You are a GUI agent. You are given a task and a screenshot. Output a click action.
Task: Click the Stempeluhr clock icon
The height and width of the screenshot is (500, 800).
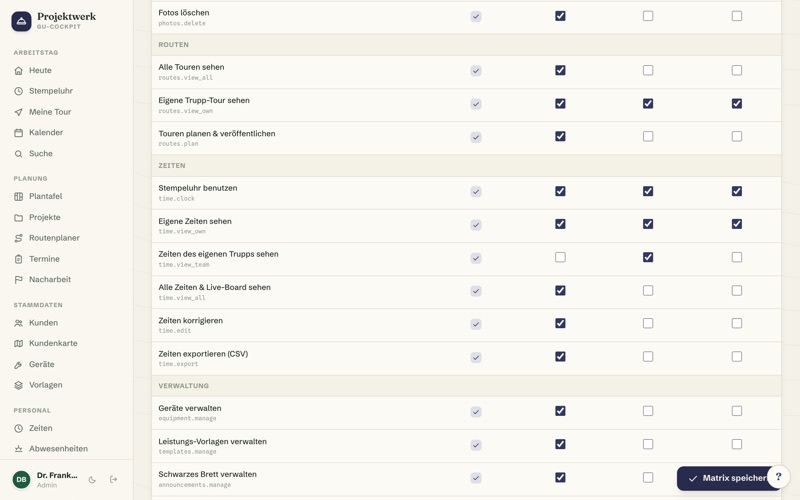[18, 91]
